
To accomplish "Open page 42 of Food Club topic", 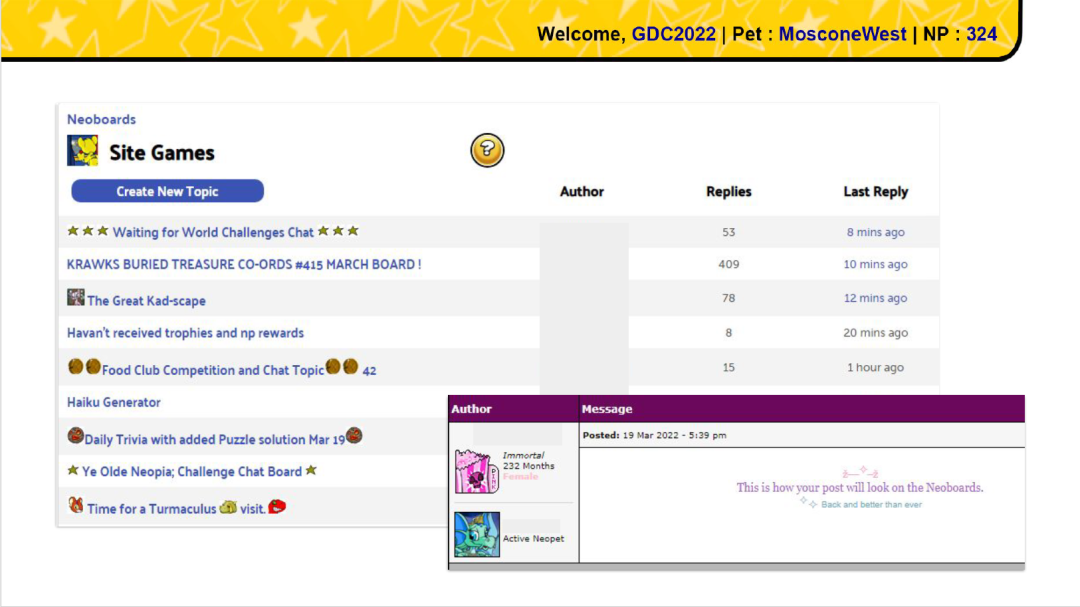I will pos(369,371).
